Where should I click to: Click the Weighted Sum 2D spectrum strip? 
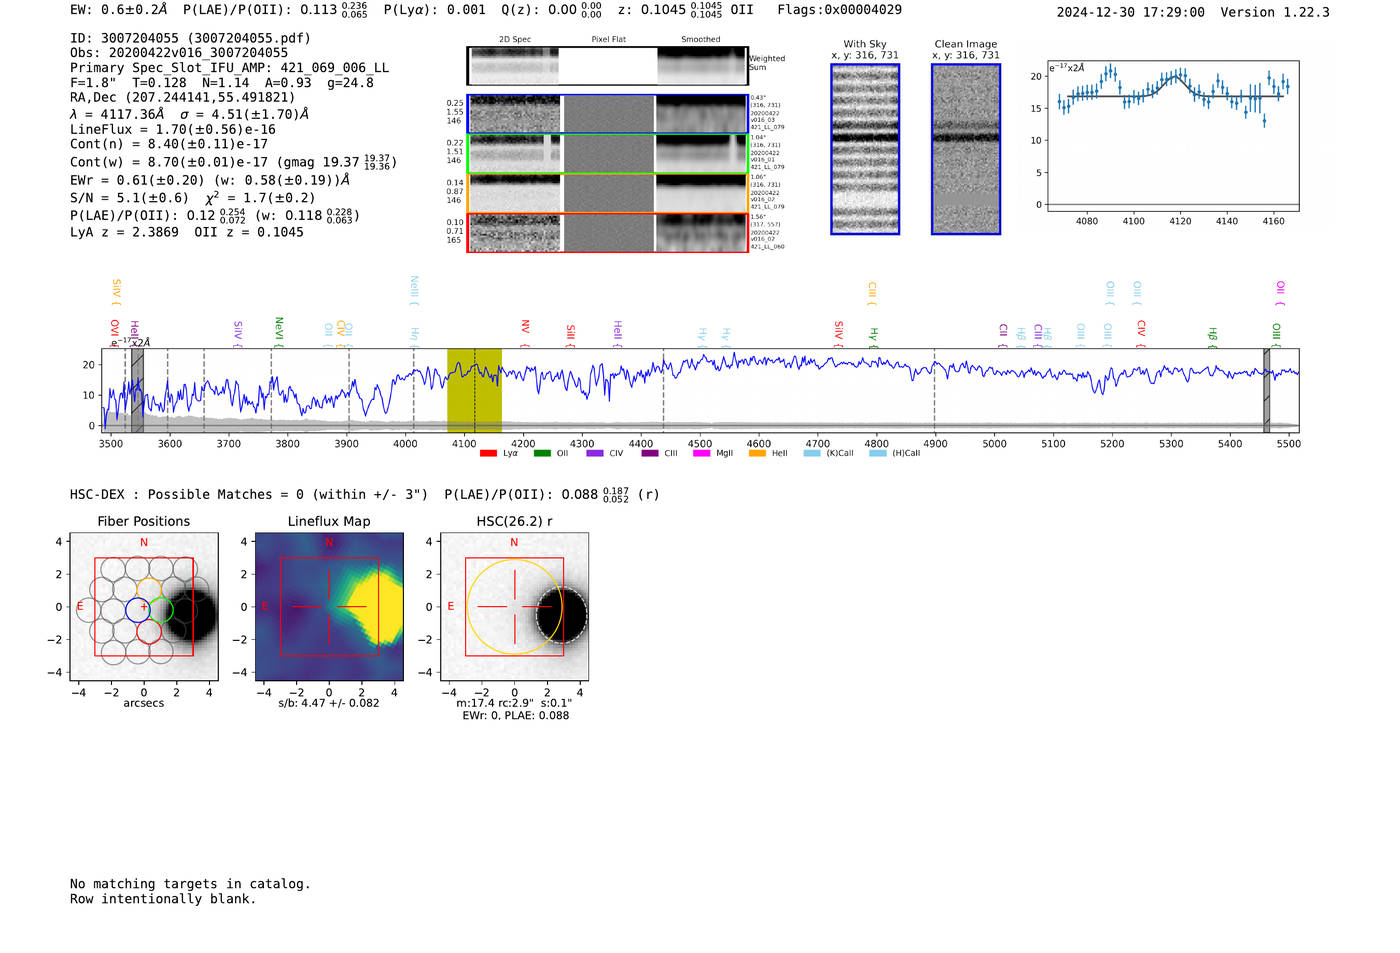coord(608,66)
